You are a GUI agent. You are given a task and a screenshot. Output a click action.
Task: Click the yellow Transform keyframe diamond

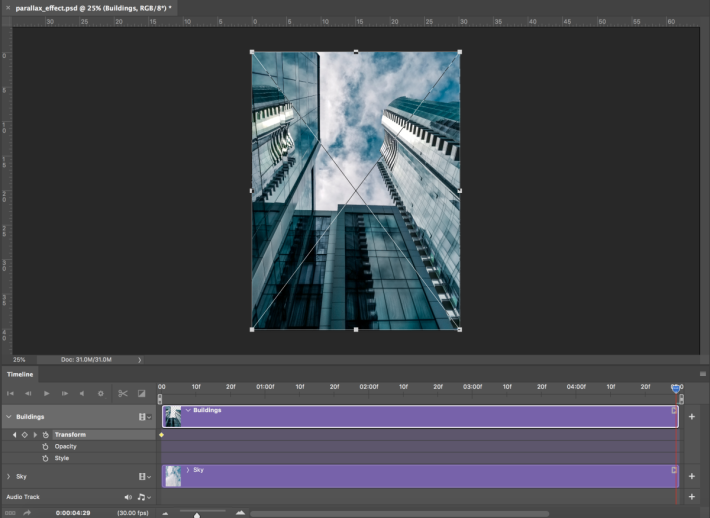[x=161, y=435]
